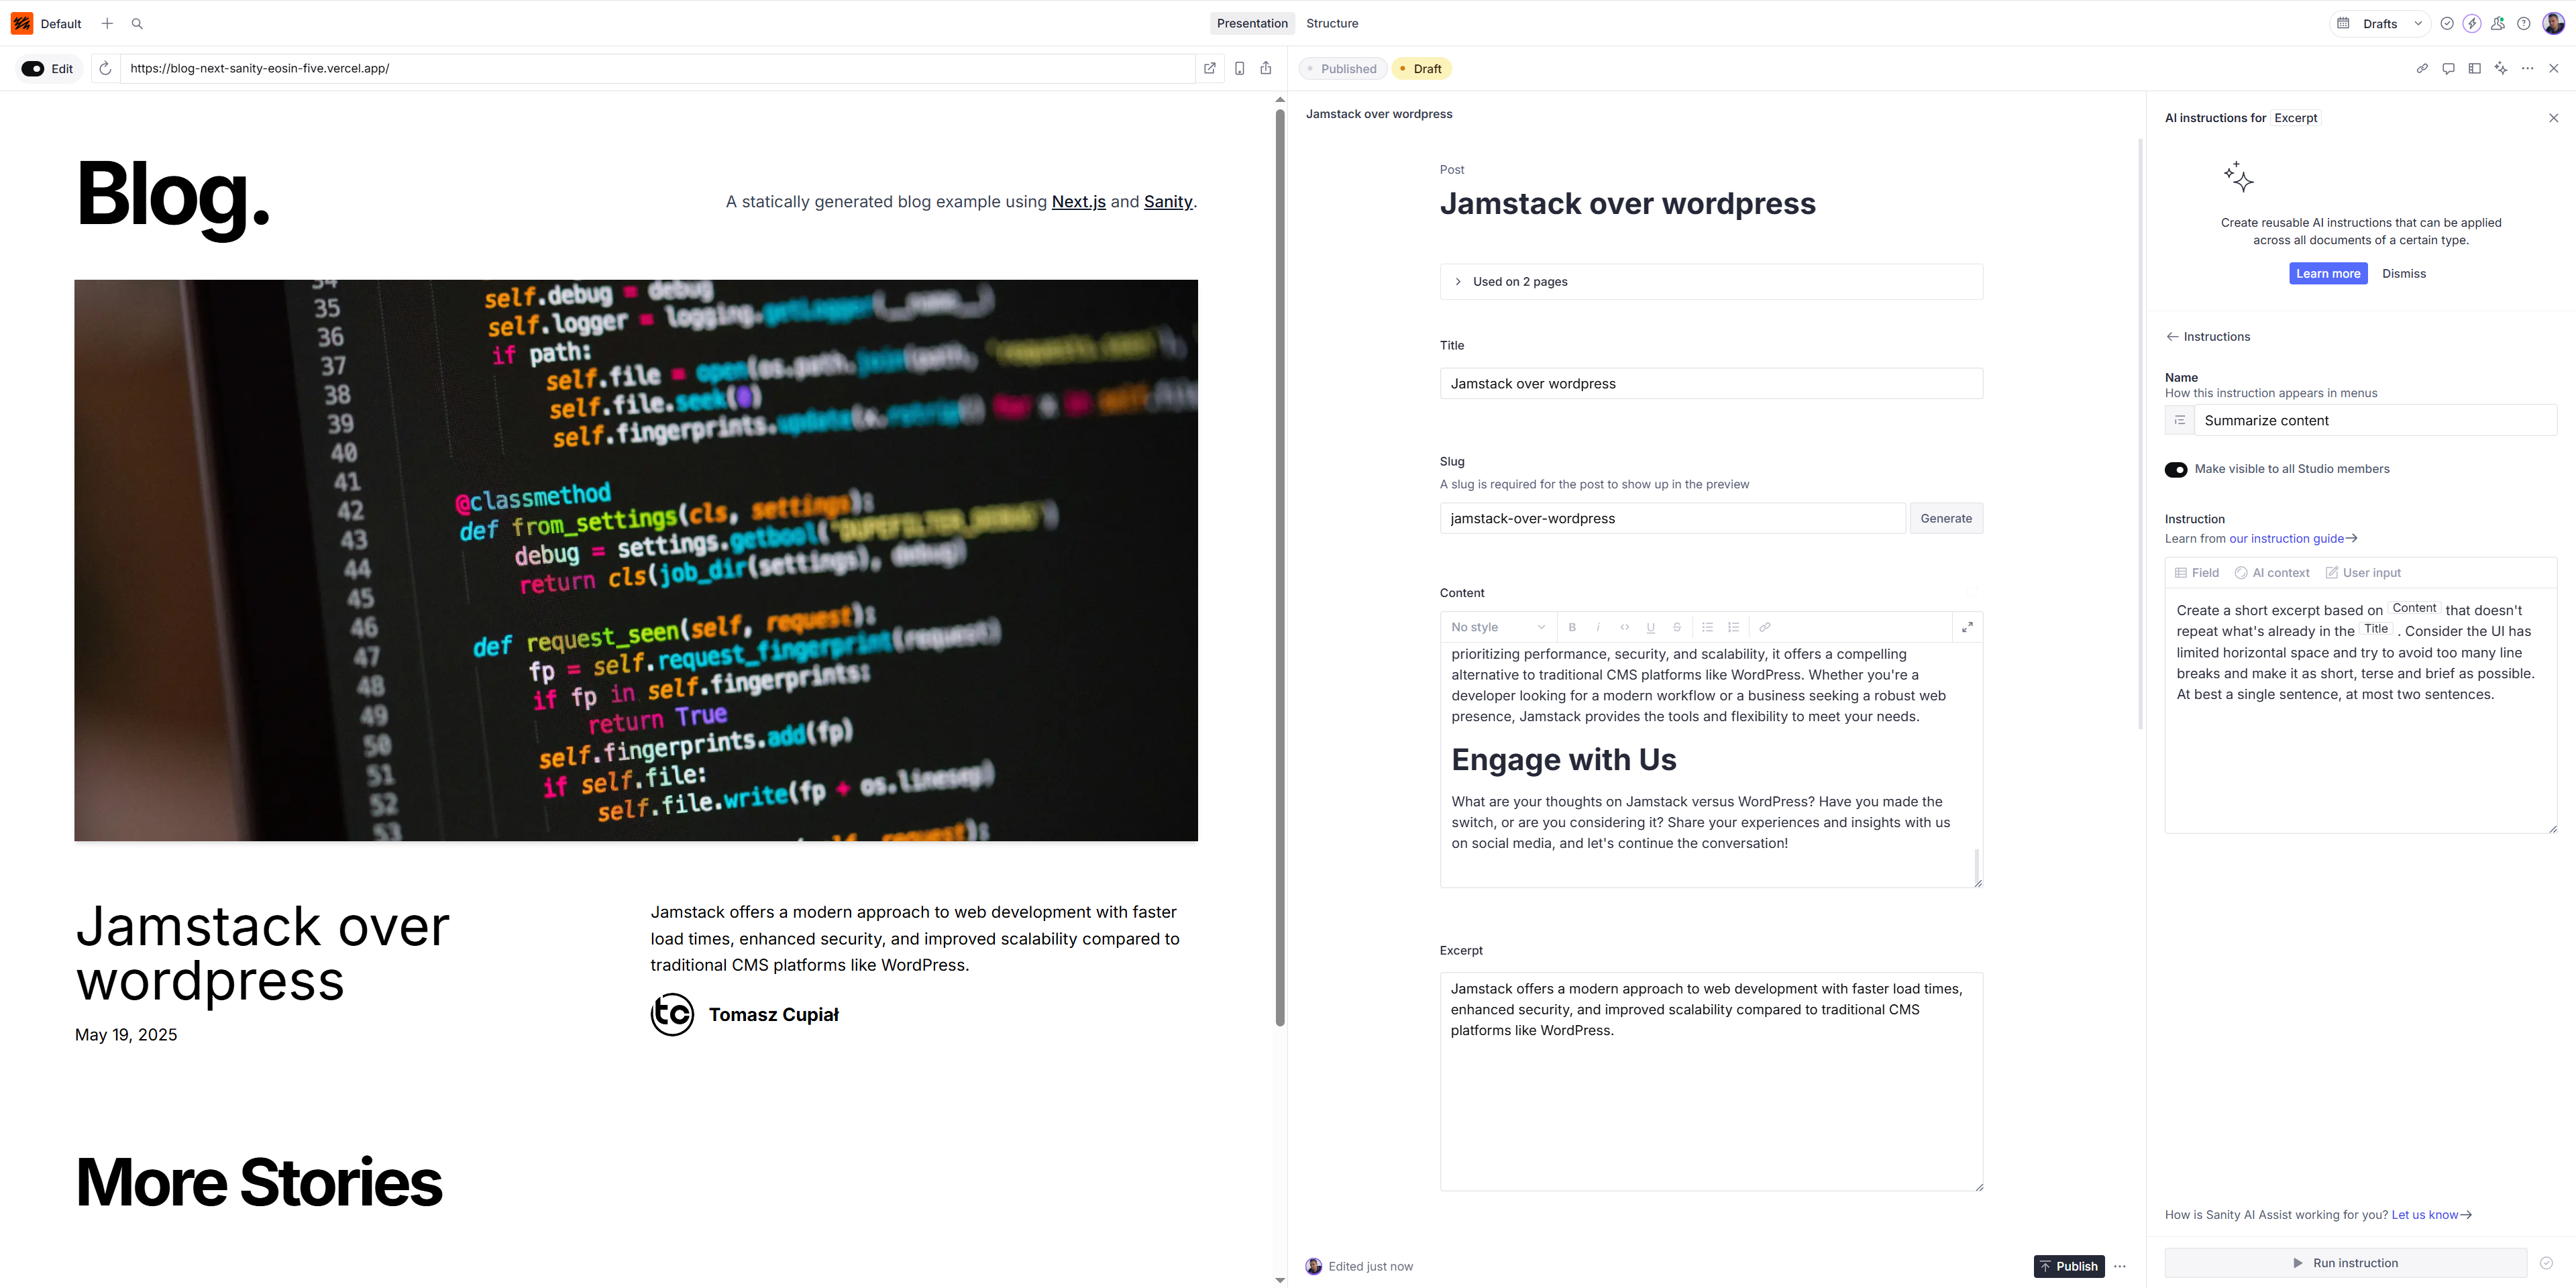Open the Publish actions three-dots menu
Viewport: 2576px width, 1288px height.
[x=2120, y=1266]
